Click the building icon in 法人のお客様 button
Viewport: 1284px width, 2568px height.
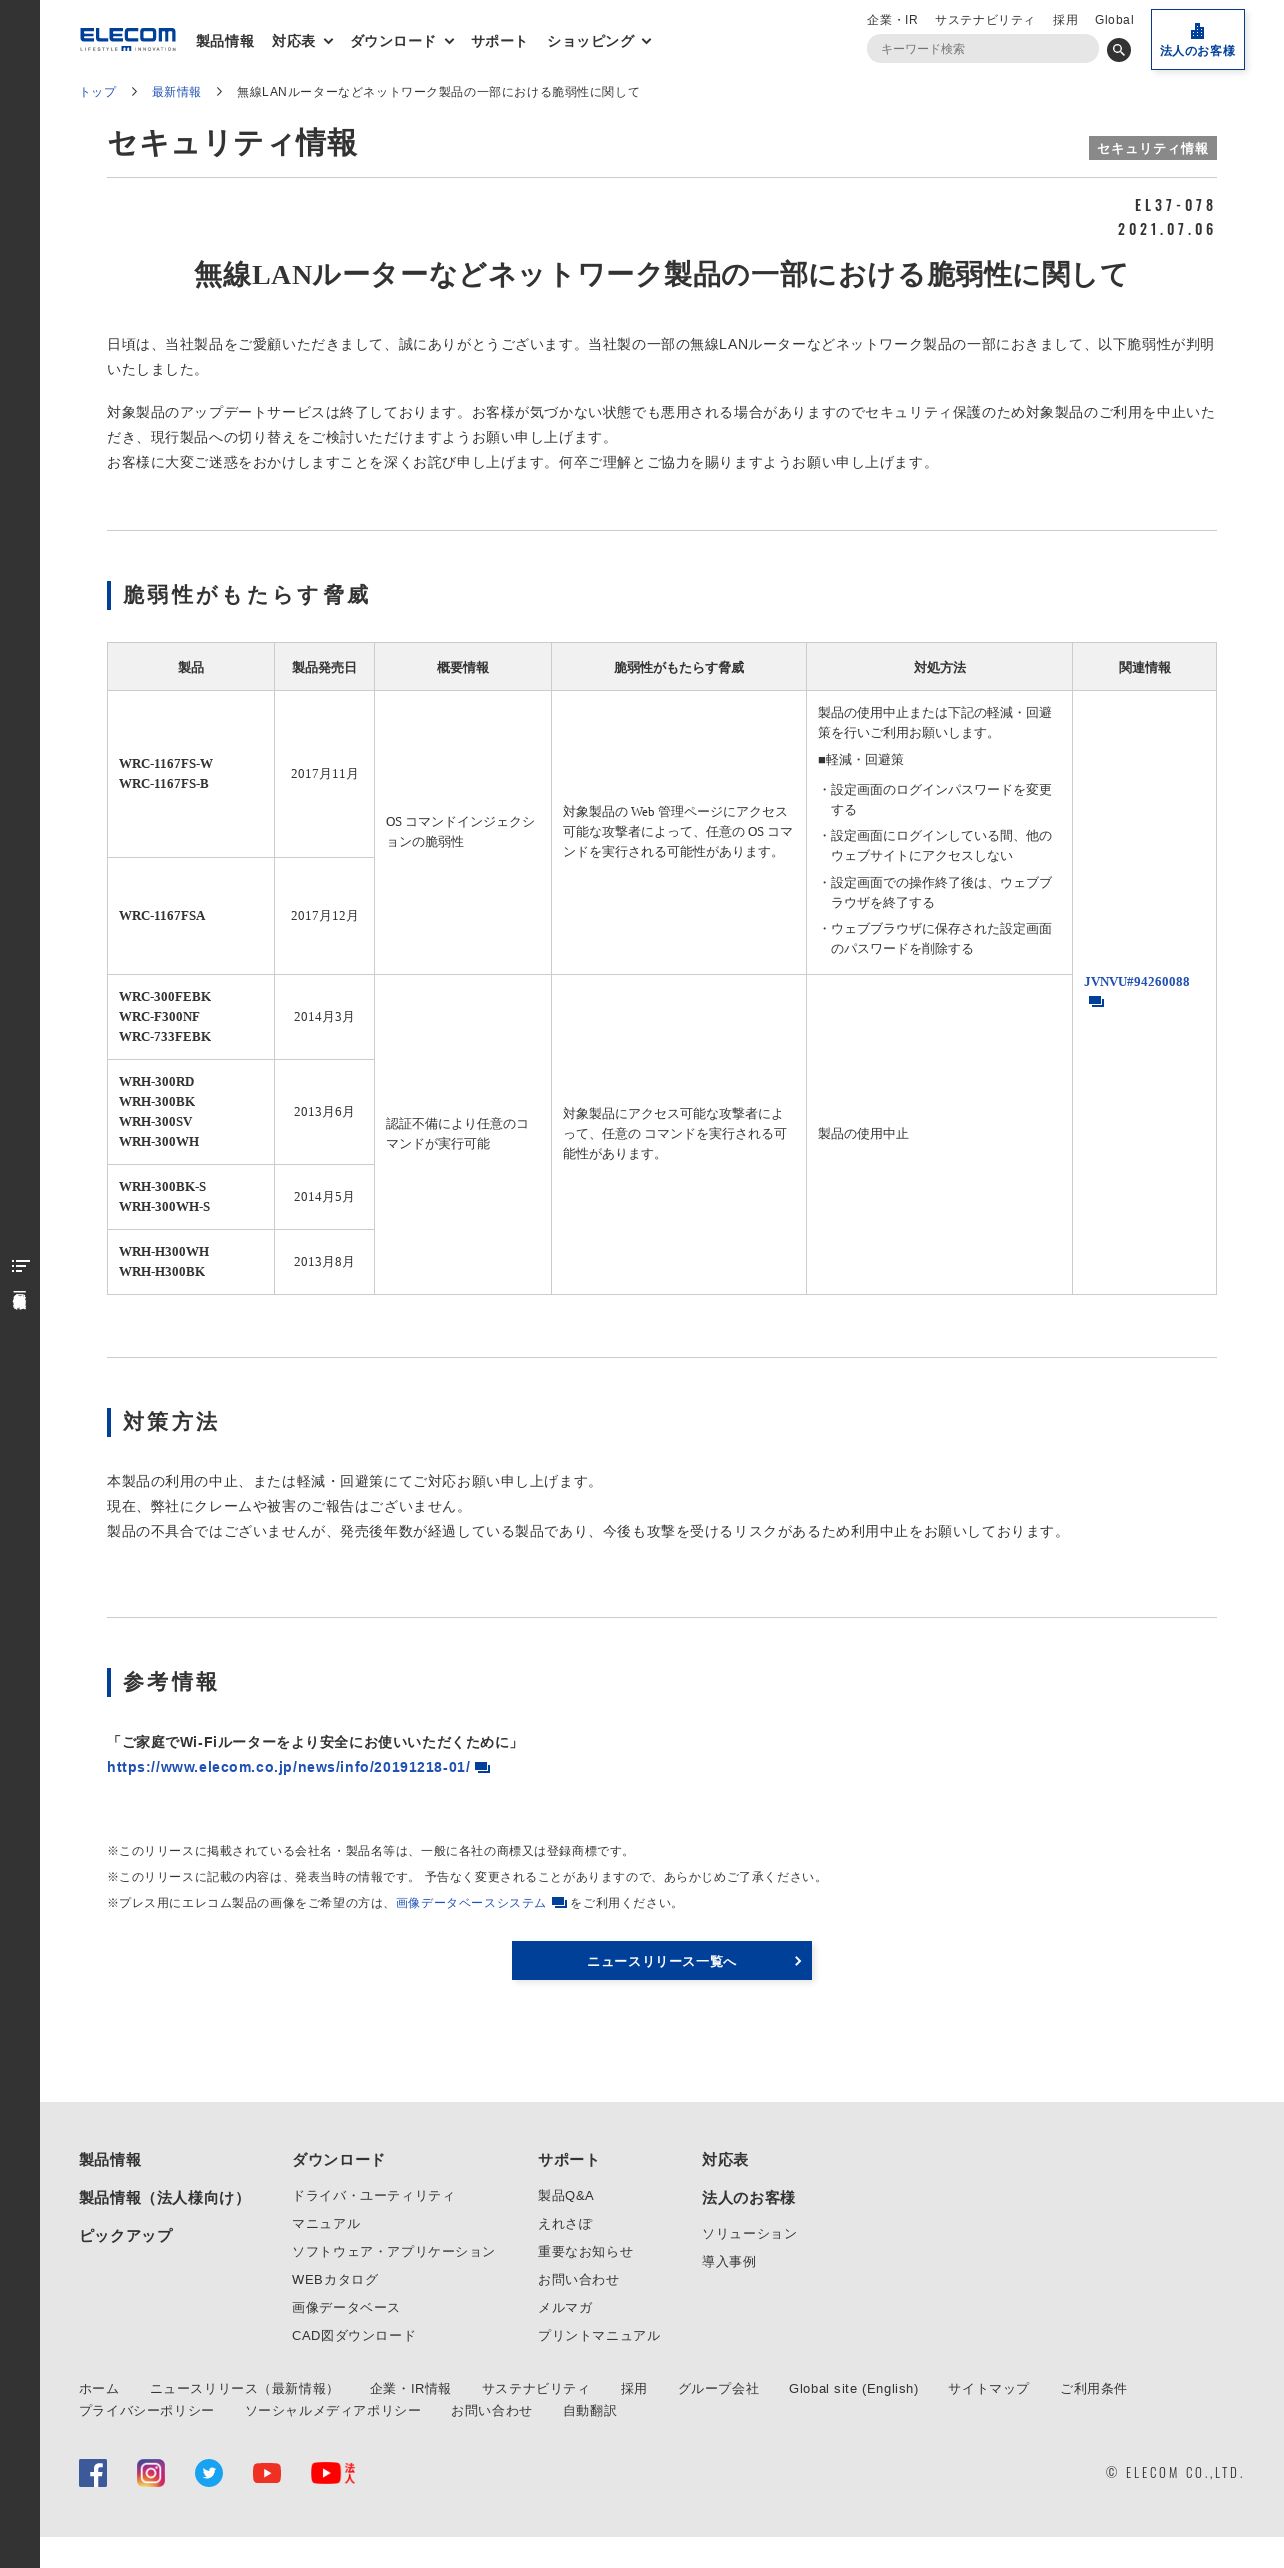(1197, 30)
